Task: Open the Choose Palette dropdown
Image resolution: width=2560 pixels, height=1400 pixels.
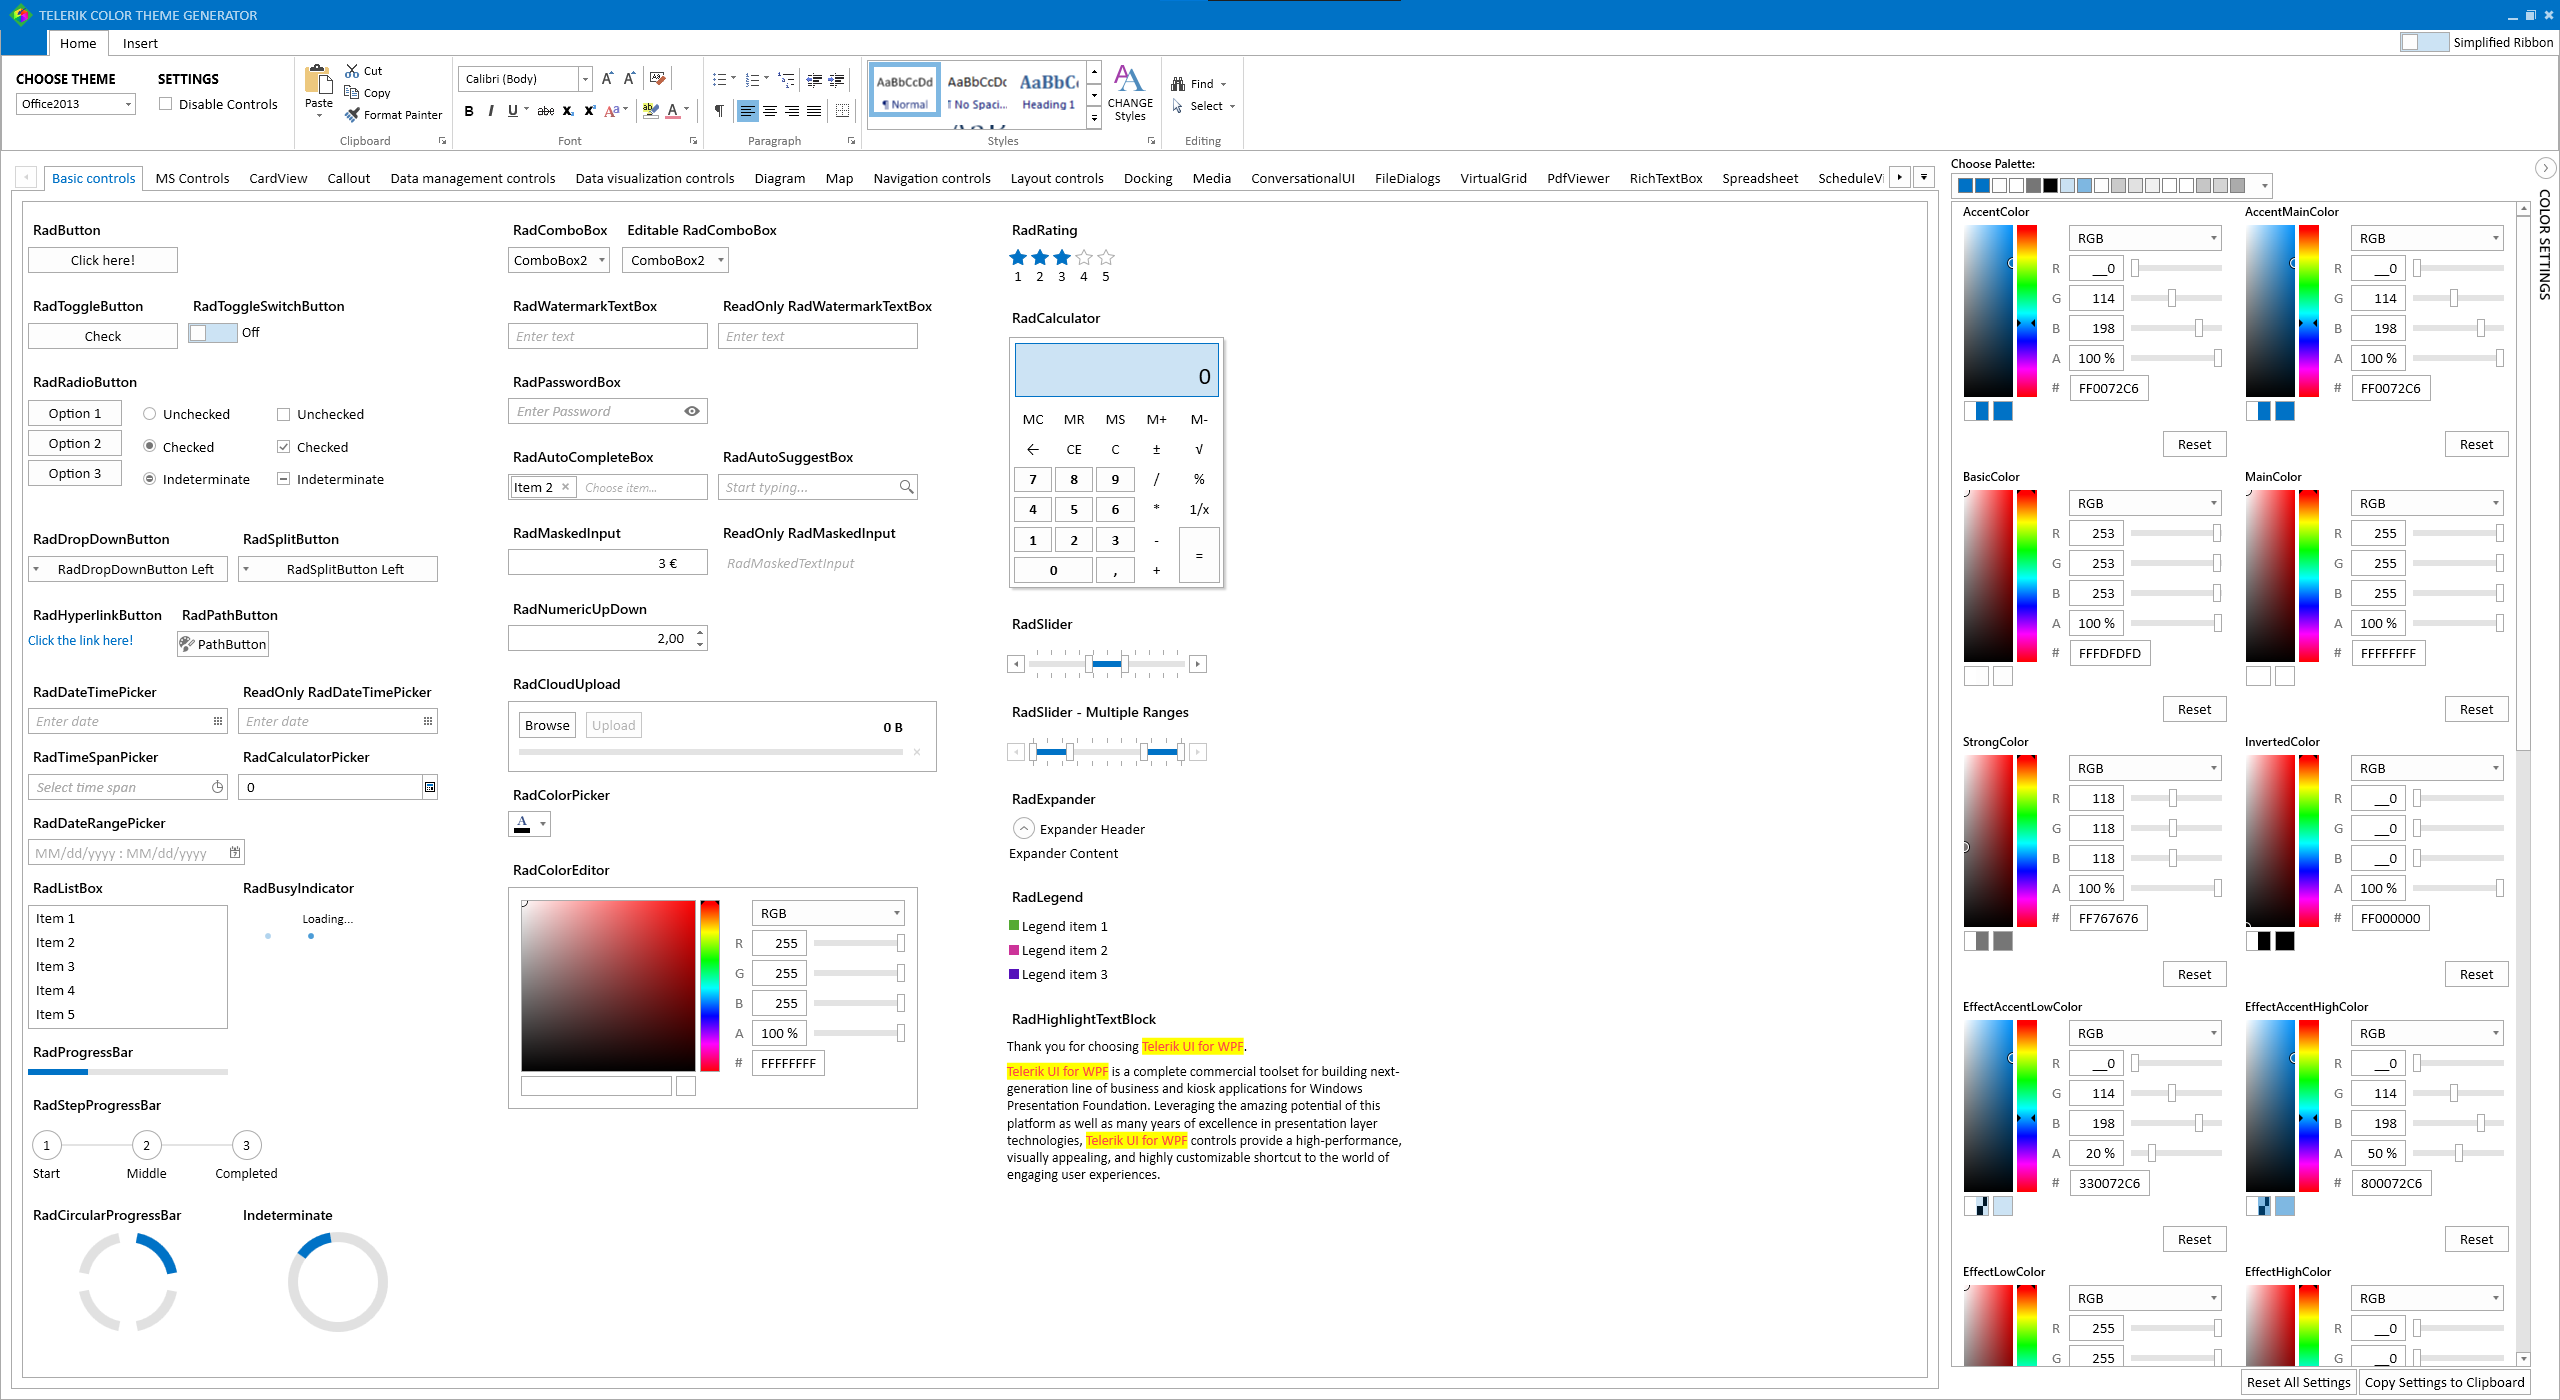Action: tap(2264, 186)
